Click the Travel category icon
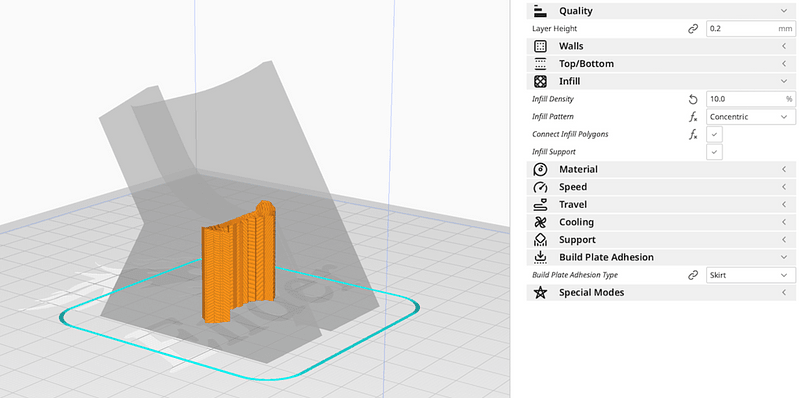800x398 pixels. (540, 205)
